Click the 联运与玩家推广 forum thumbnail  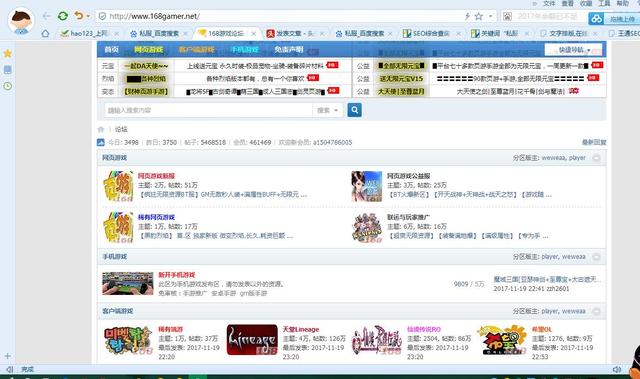[x=367, y=228]
